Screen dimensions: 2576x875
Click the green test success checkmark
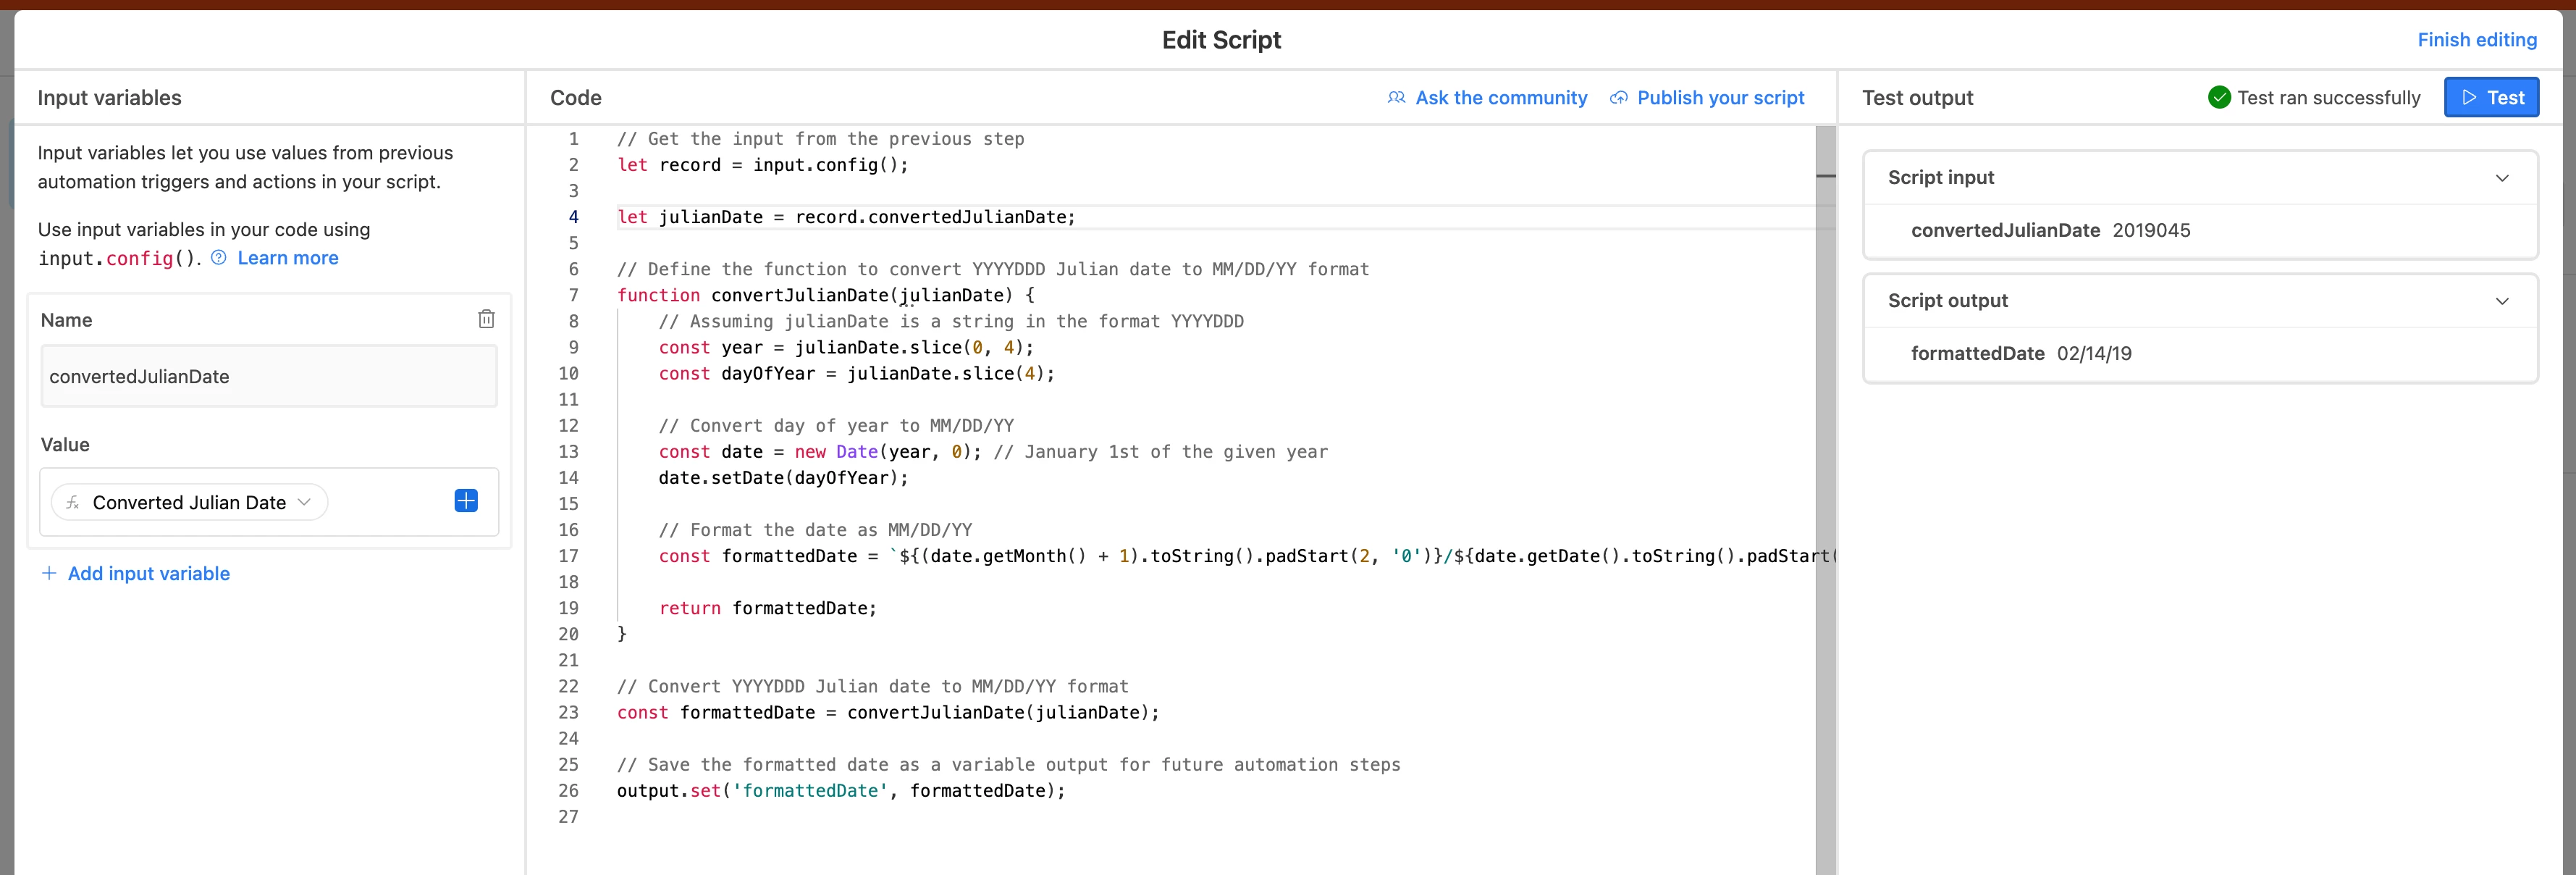[2218, 97]
